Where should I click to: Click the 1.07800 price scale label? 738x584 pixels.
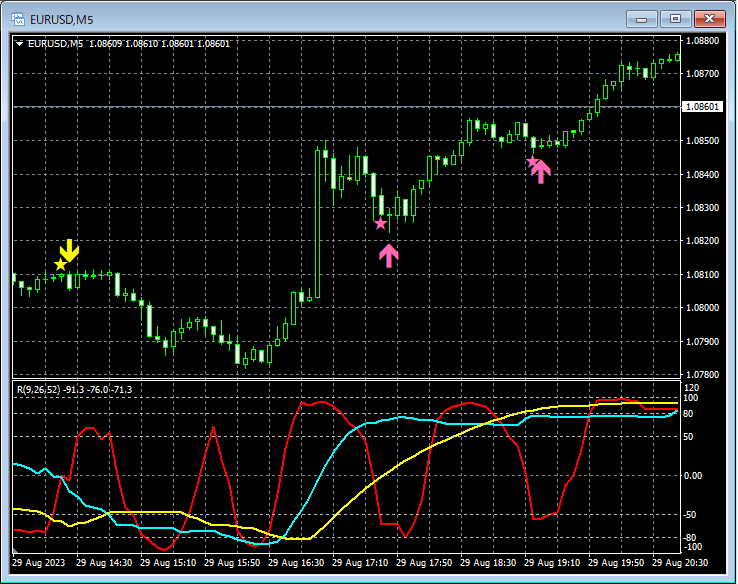pos(703,375)
